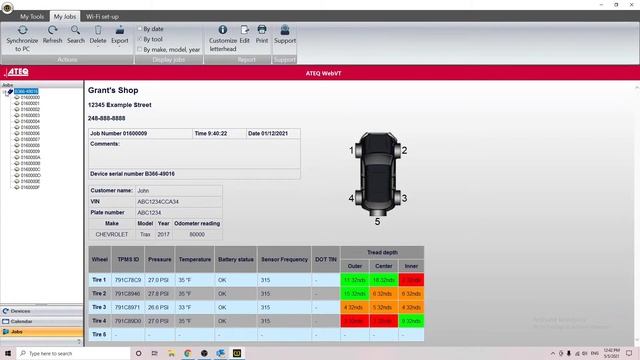
Task: Click the Tire 1 row label
Action: click(x=100, y=280)
